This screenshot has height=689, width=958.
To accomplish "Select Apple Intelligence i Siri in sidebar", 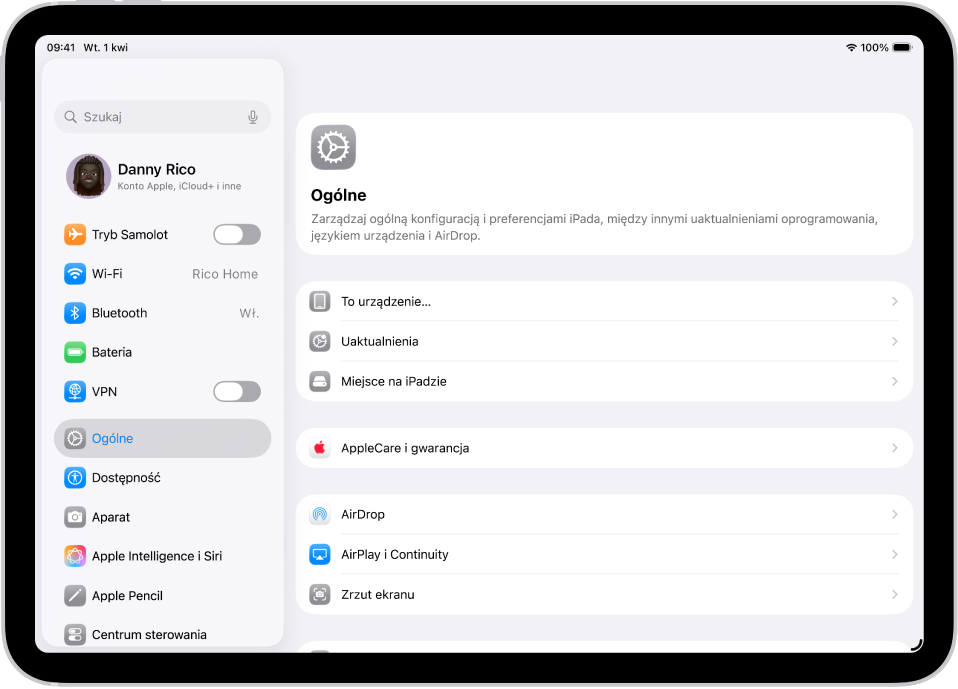I will click(163, 556).
